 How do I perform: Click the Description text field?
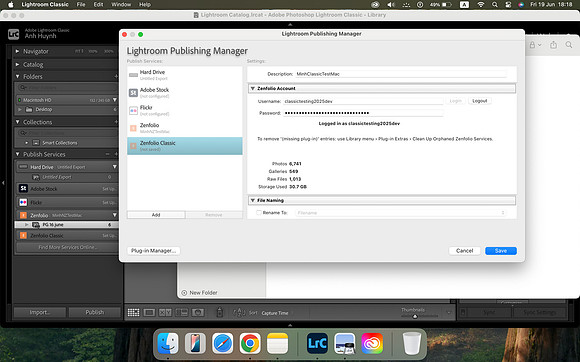(x=401, y=74)
